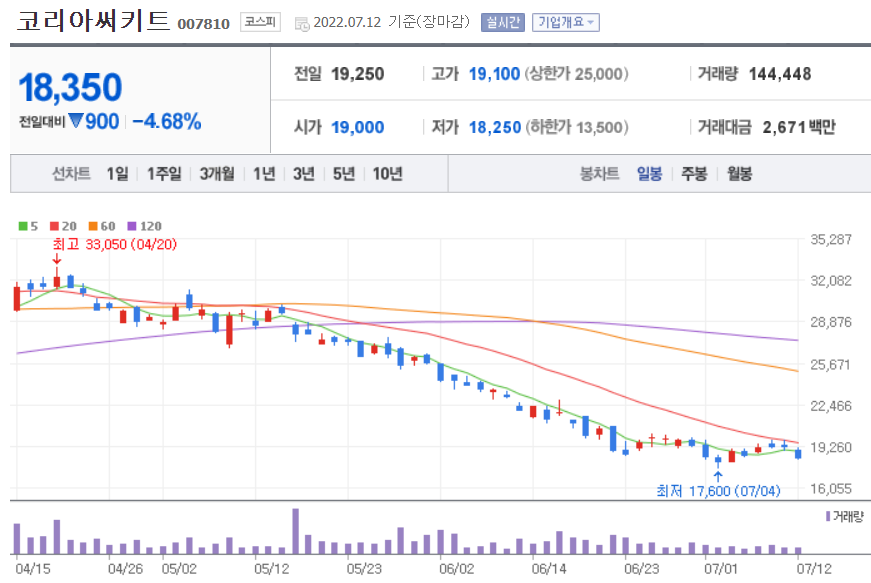Click the 실시간 button

click(503, 22)
